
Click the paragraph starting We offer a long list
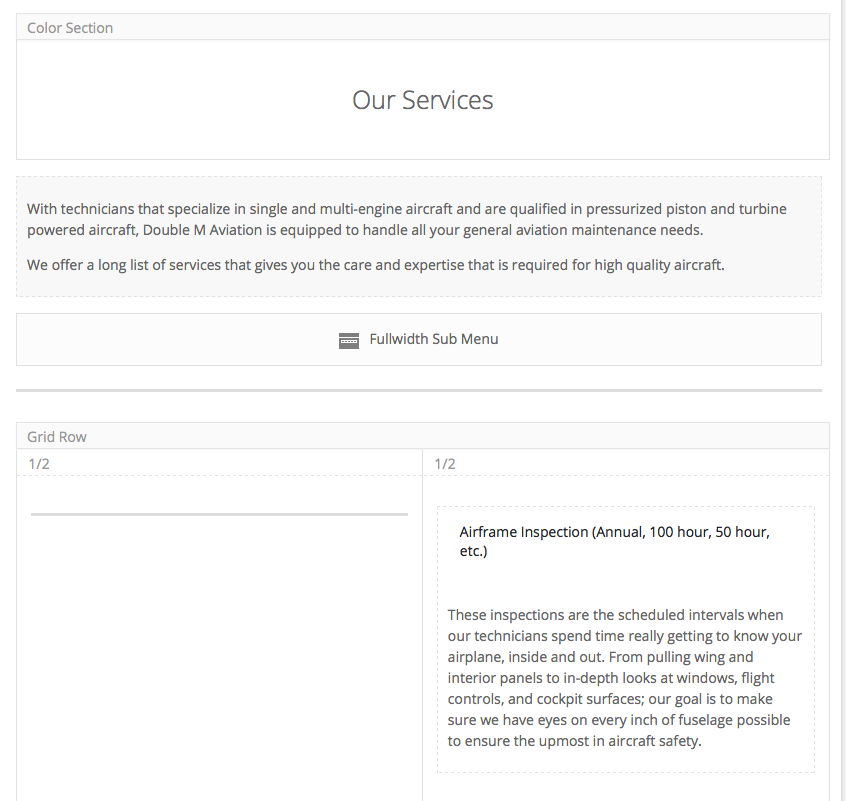(x=376, y=265)
